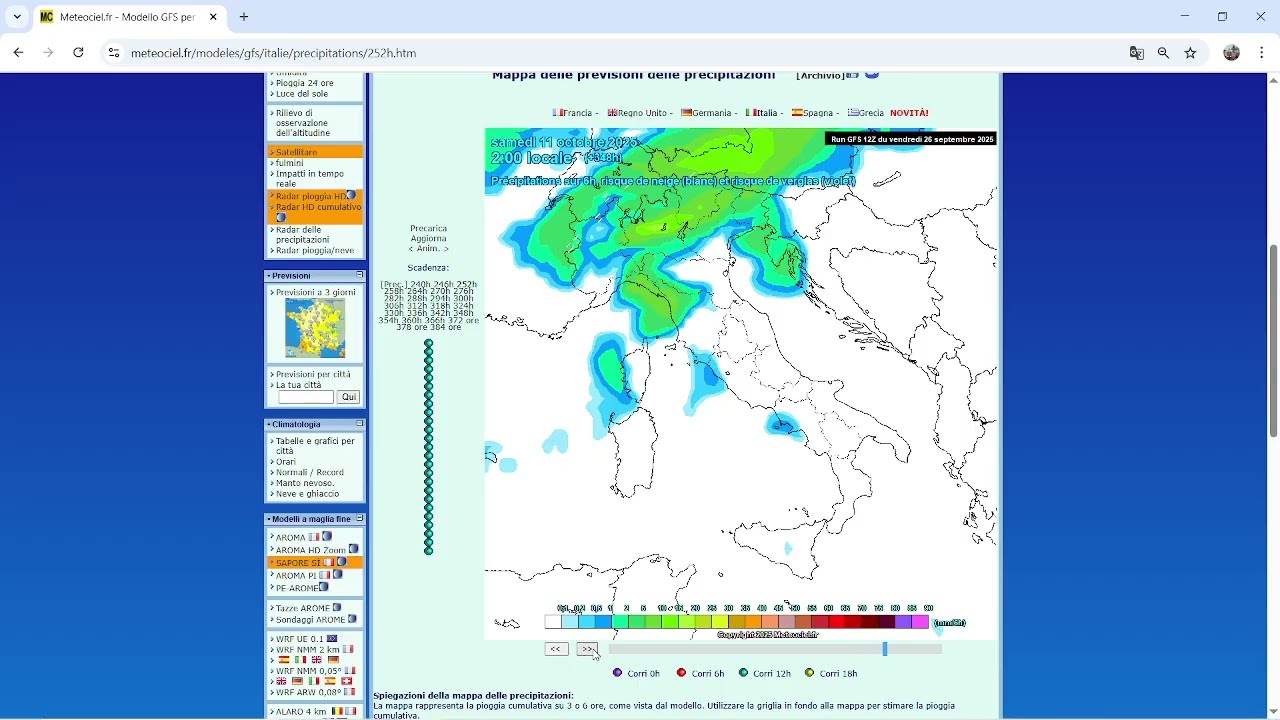The image size is (1280, 720).
Task: Open the Satellitare menu item
Action: click(x=296, y=152)
